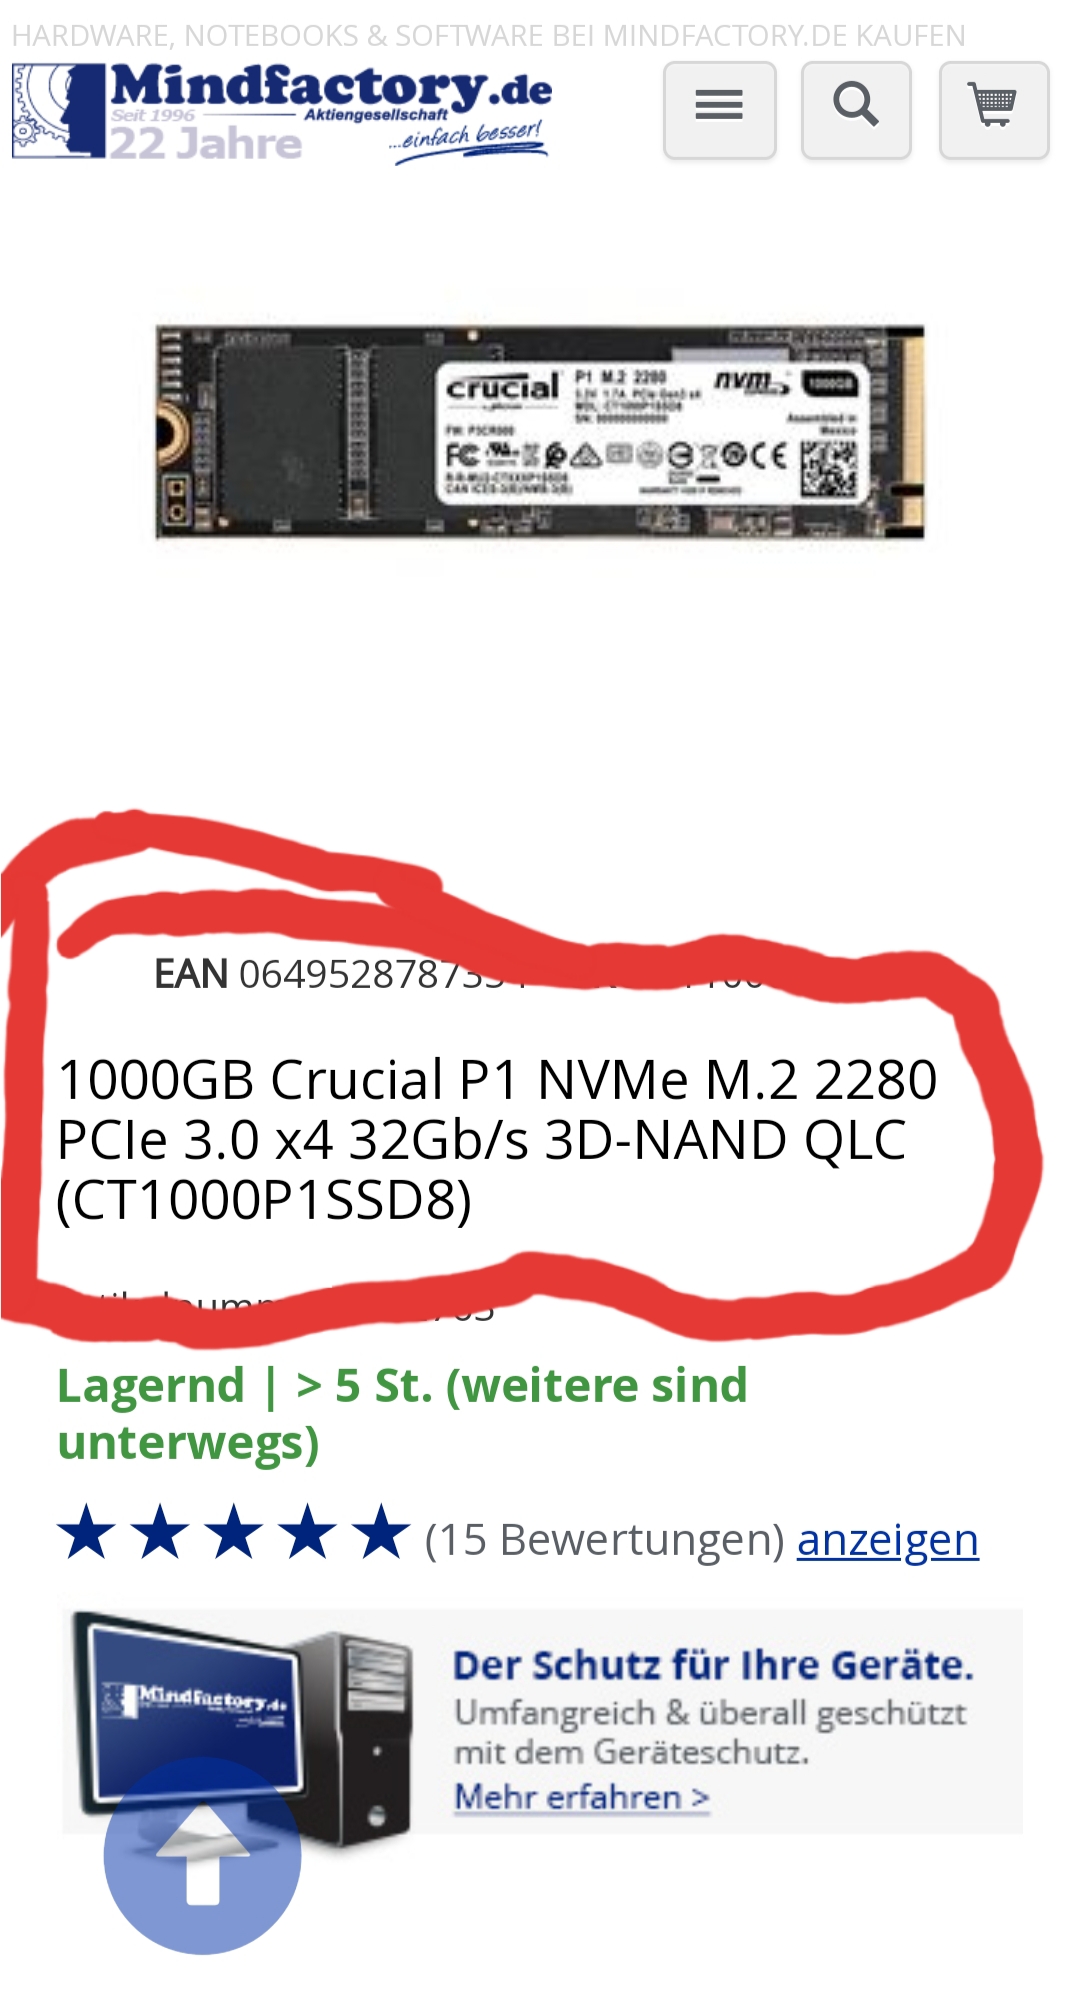Go to homepage via Mindfactory.de logo

[x=281, y=111]
